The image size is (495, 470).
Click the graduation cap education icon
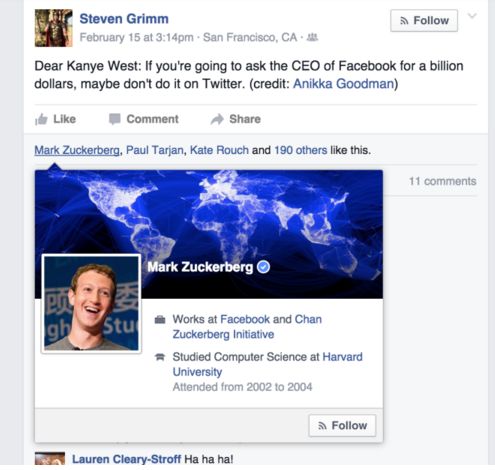pos(160,357)
